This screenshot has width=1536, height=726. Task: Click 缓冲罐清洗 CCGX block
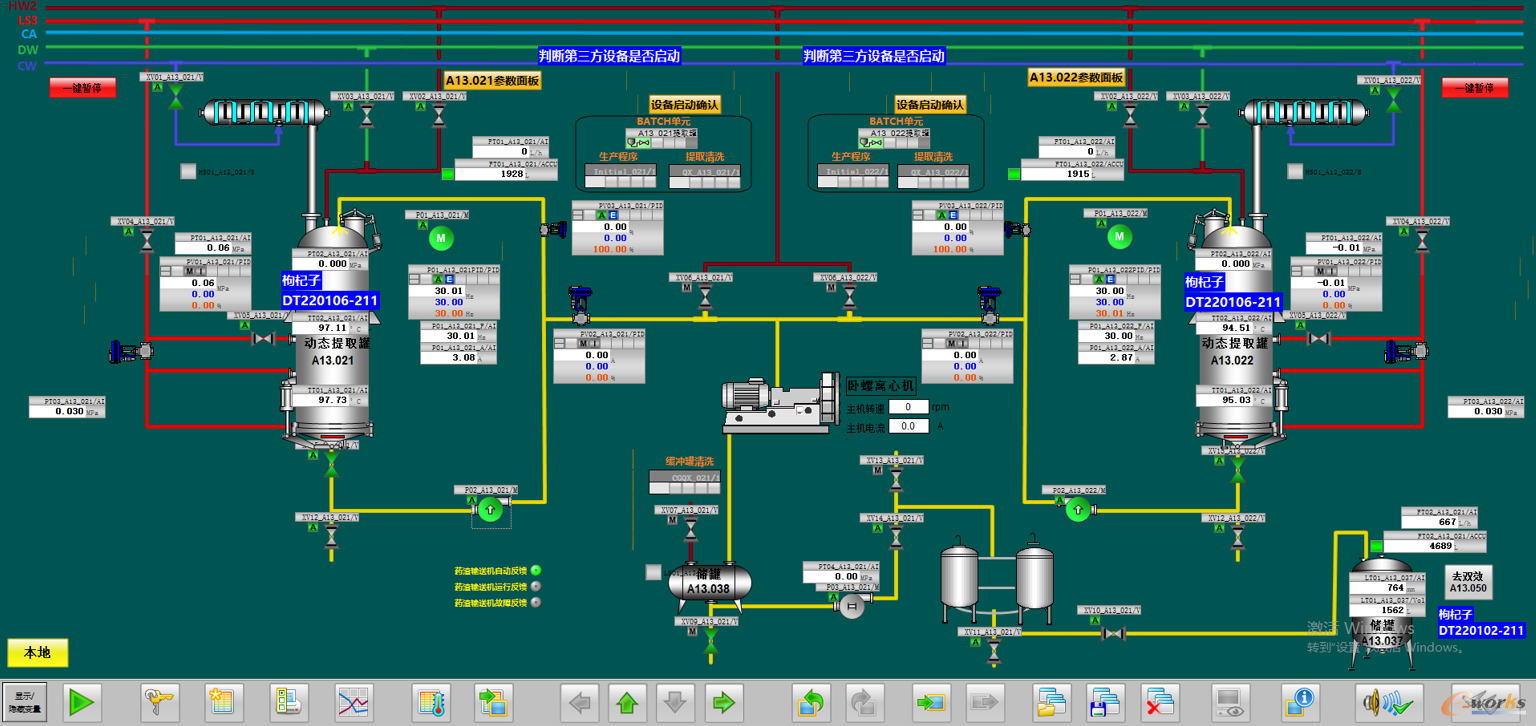point(685,482)
